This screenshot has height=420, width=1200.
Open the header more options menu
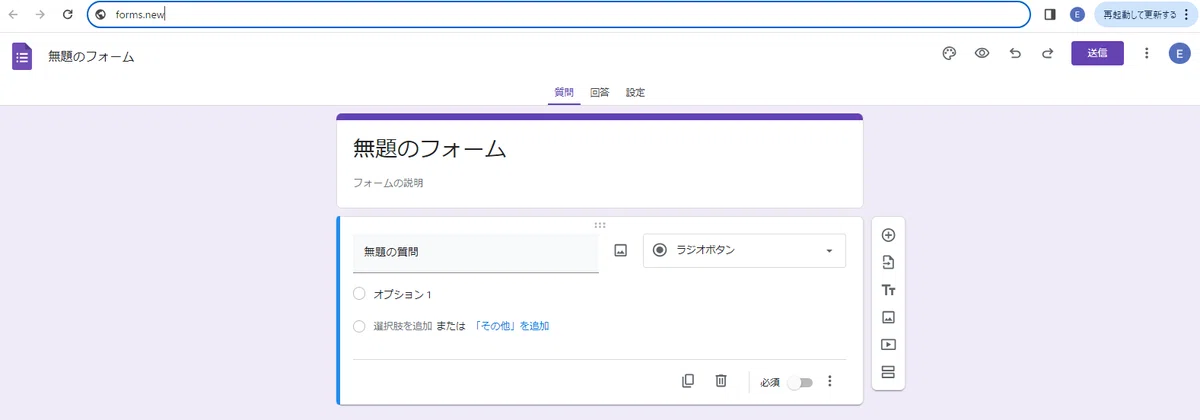pyautogui.click(x=1147, y=53)
